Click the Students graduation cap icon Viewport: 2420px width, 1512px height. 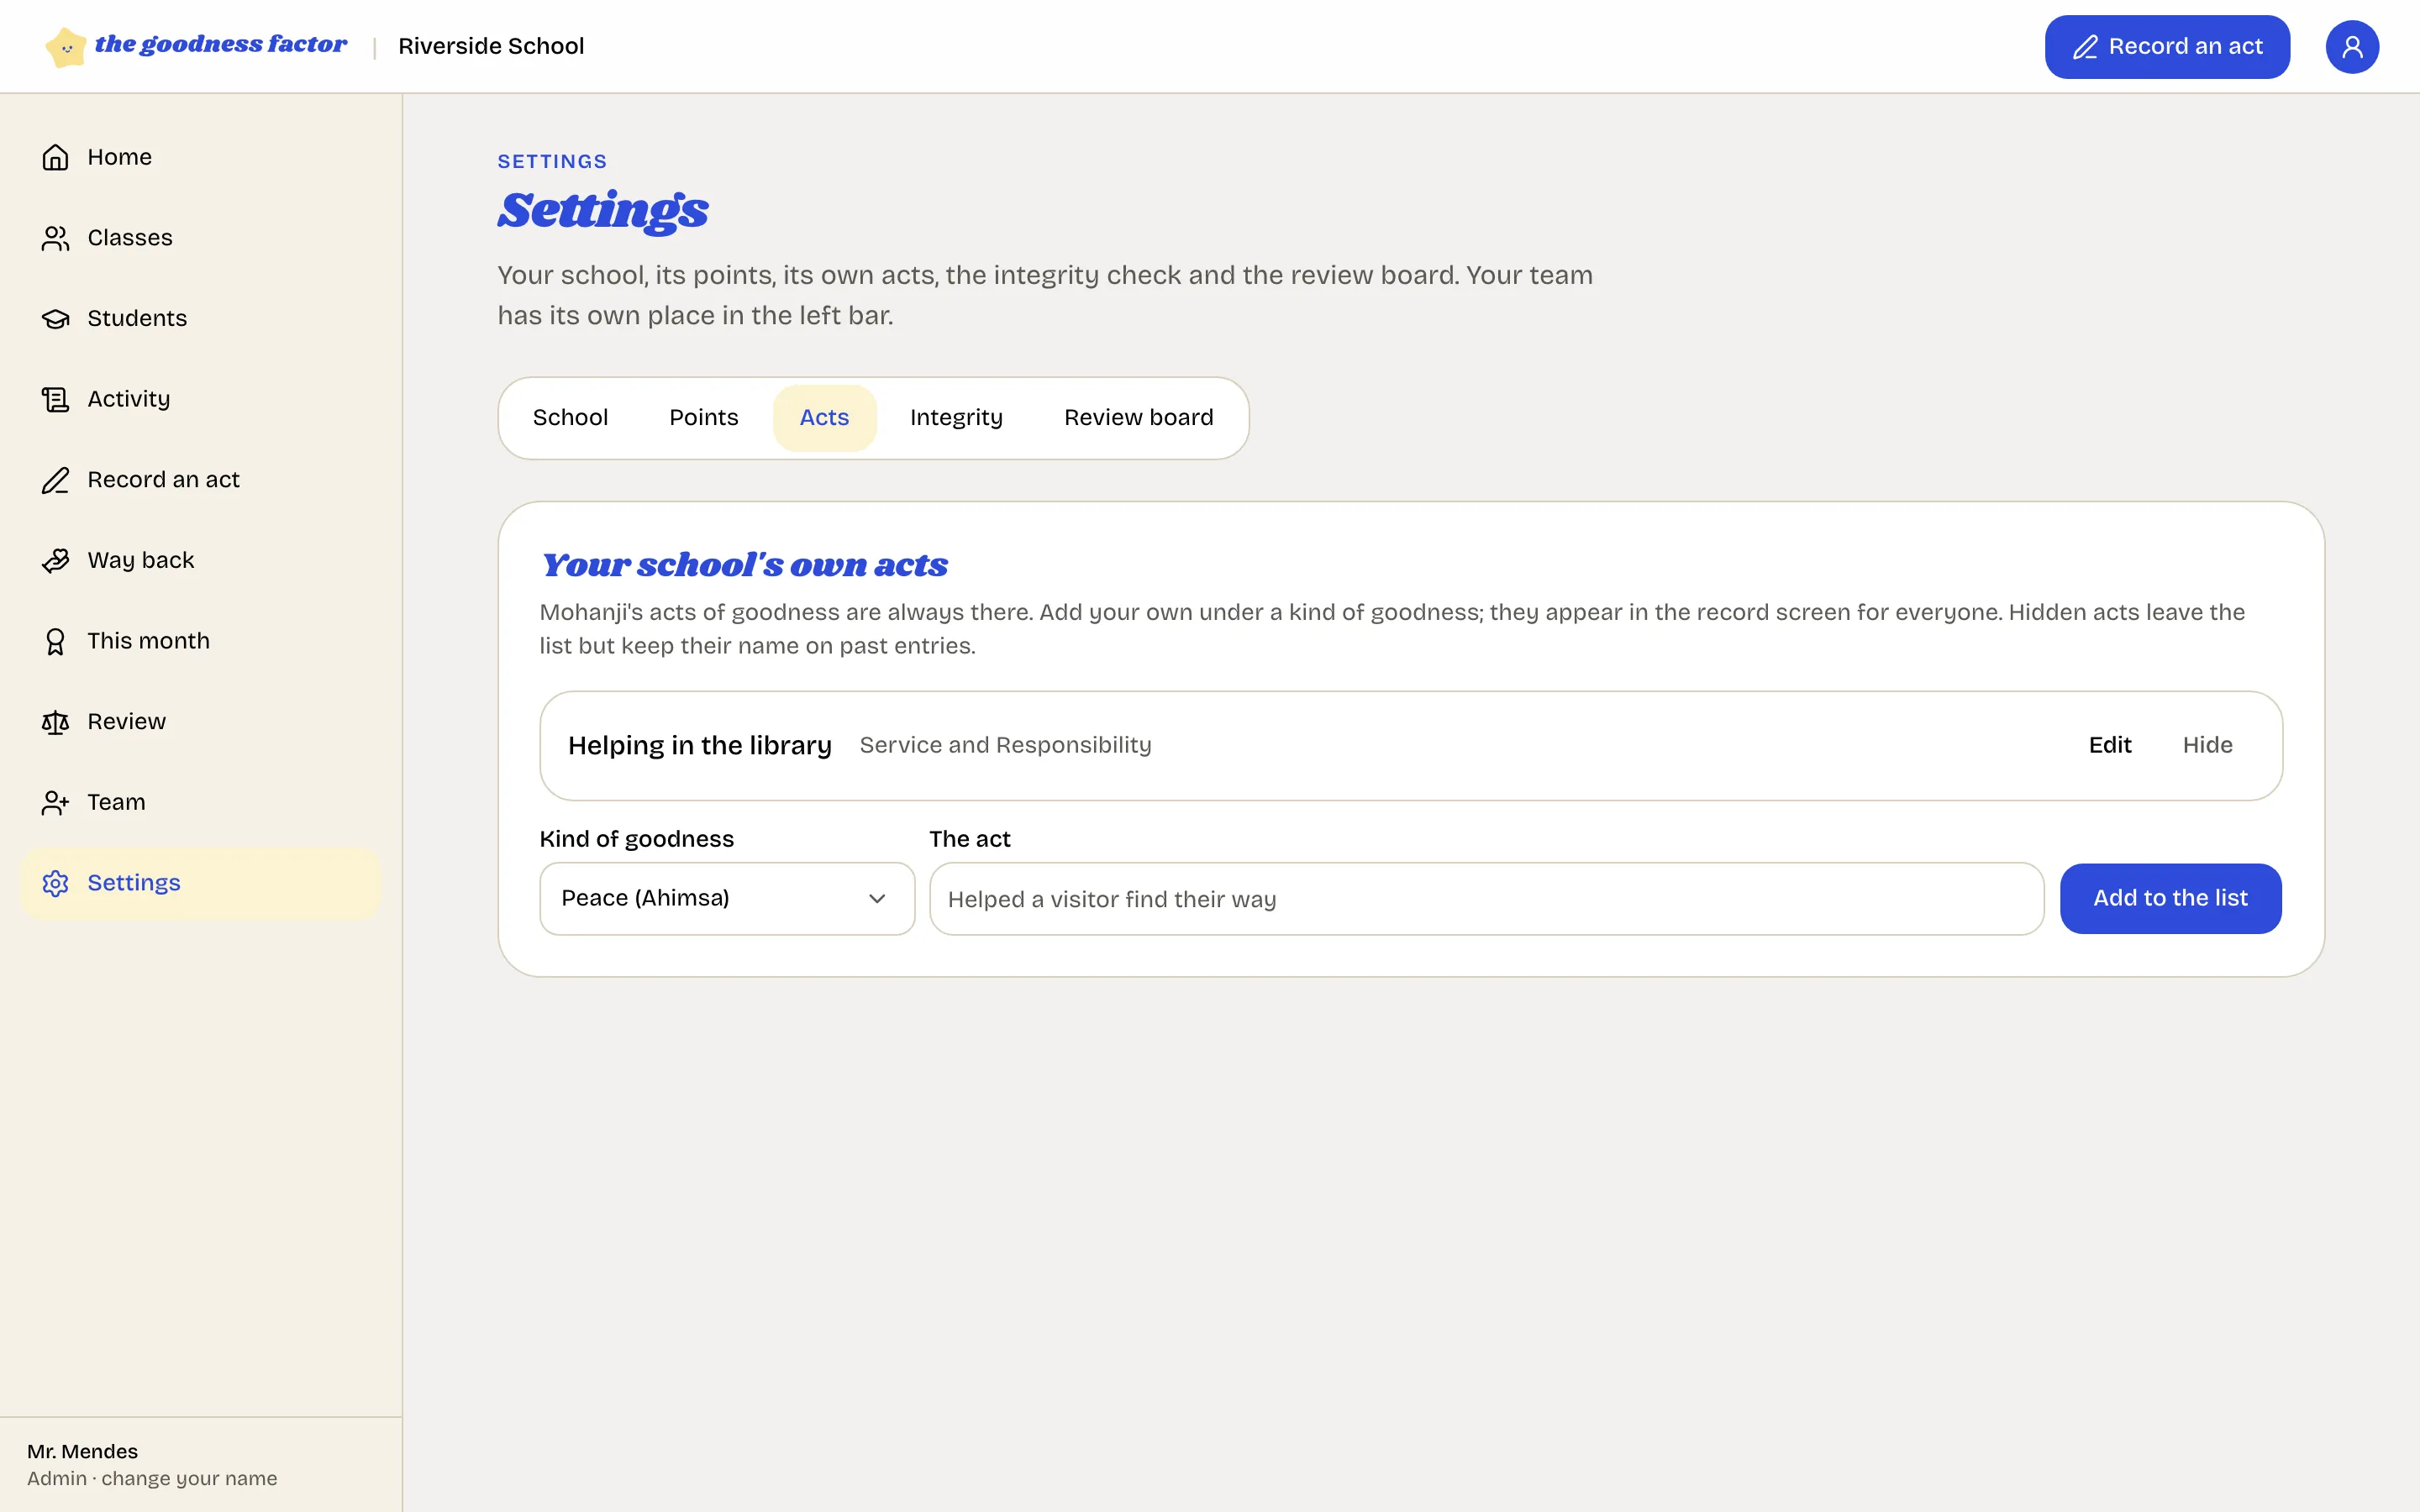point(55,319)
